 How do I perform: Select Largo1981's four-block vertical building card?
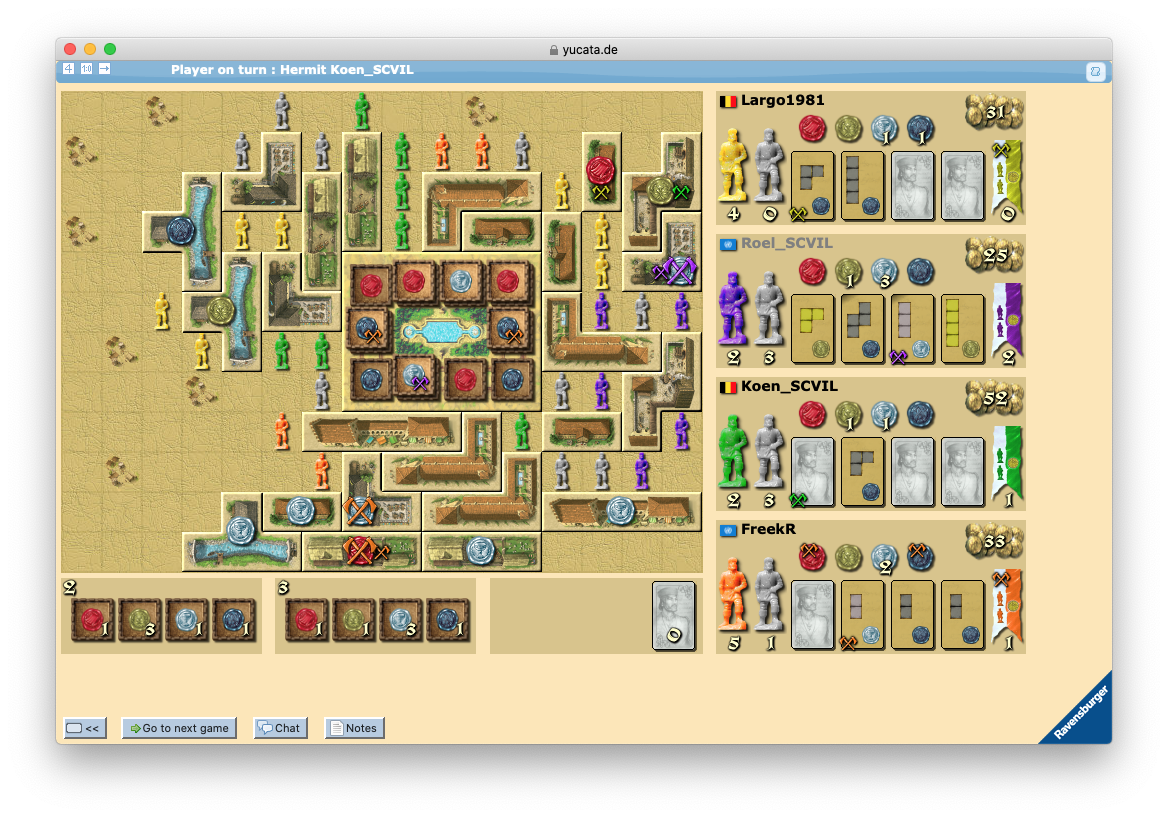tap(863, 186)
